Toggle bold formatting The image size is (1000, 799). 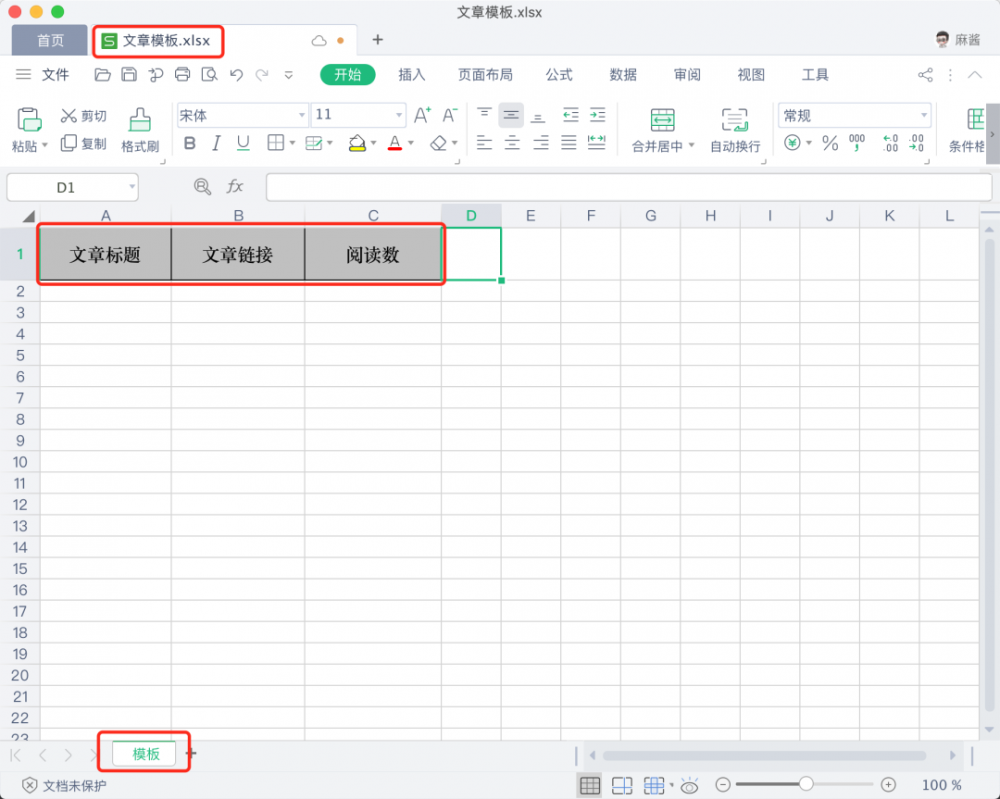(189, 143)
